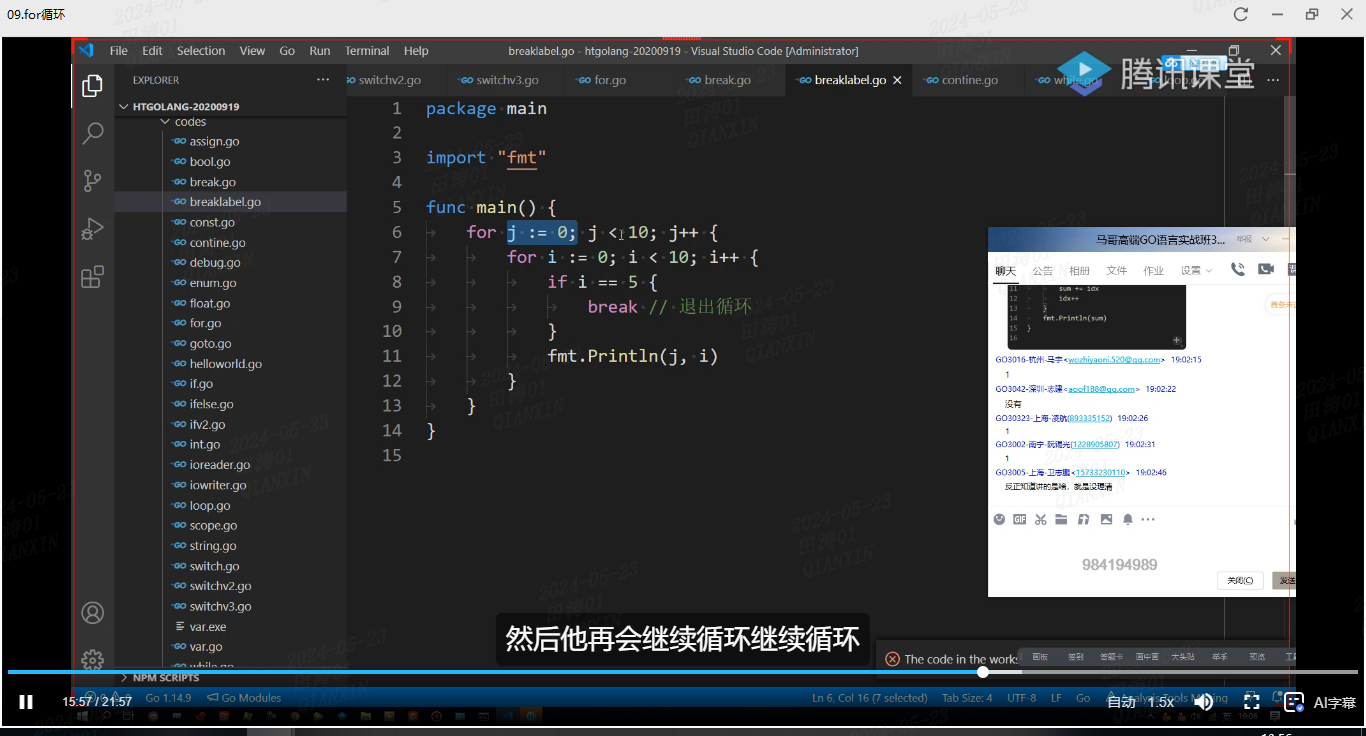Open the Run and Debug view icon

pos(93,229)
